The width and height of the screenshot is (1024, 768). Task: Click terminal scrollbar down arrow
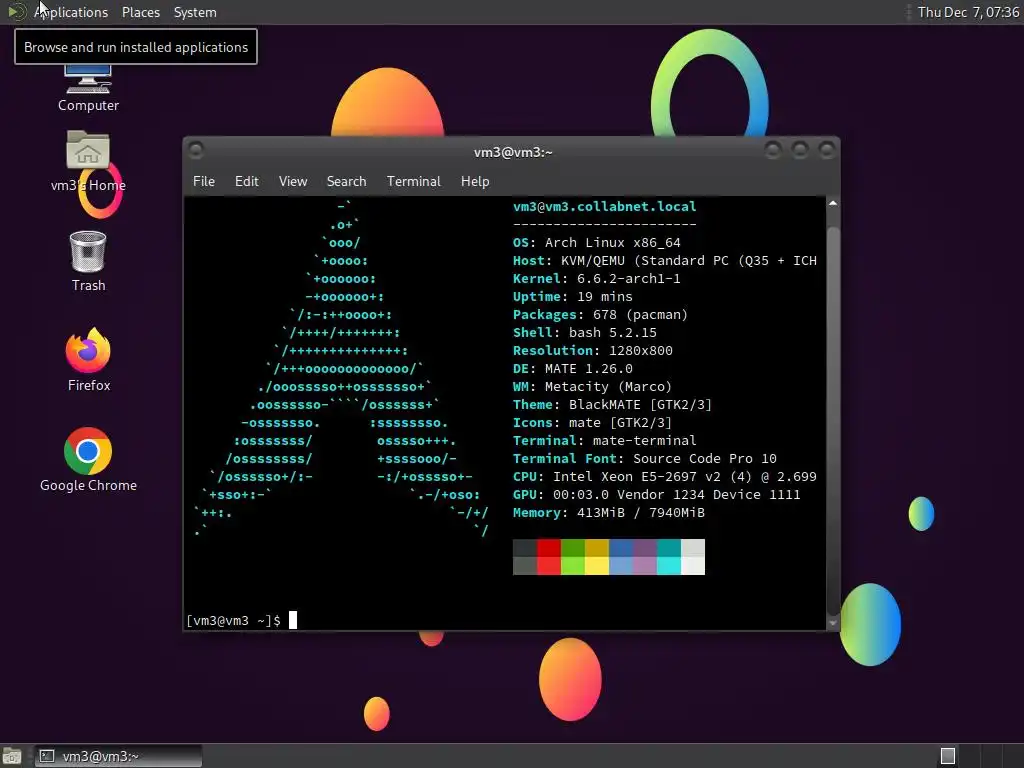click(833, 623)
